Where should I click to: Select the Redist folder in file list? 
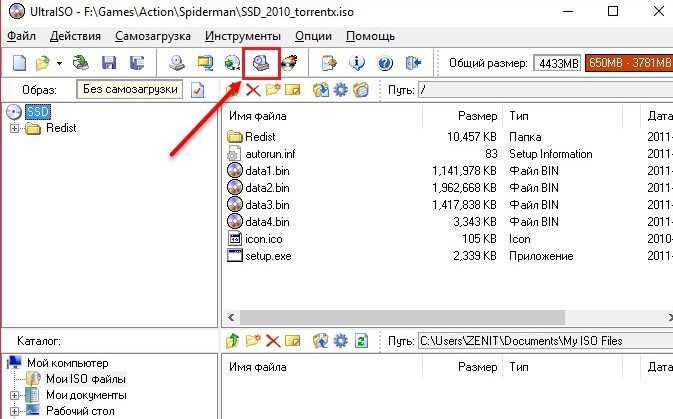pos(260,137)
